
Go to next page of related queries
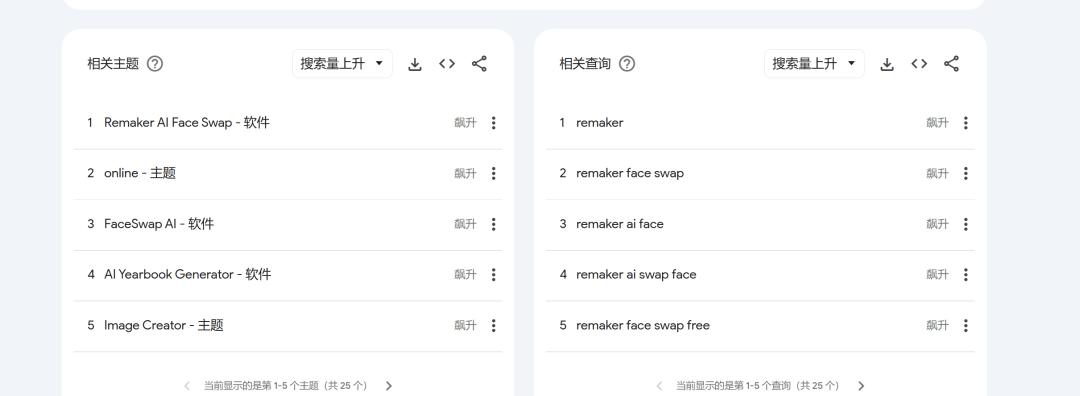[x=861, y=386]
